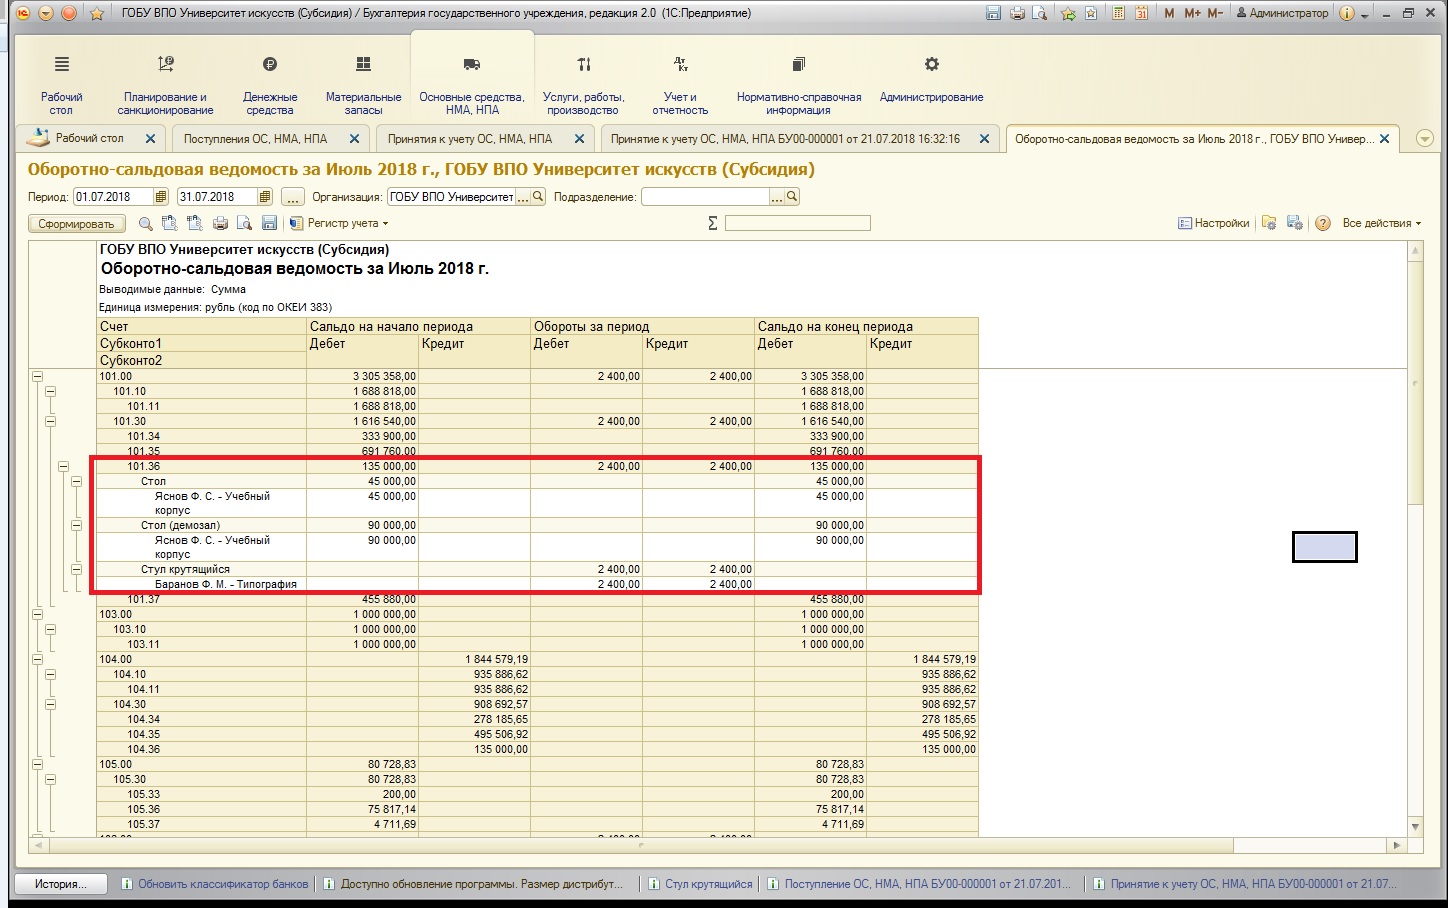Open the calendar icon in title bar

pos(1140,13)
